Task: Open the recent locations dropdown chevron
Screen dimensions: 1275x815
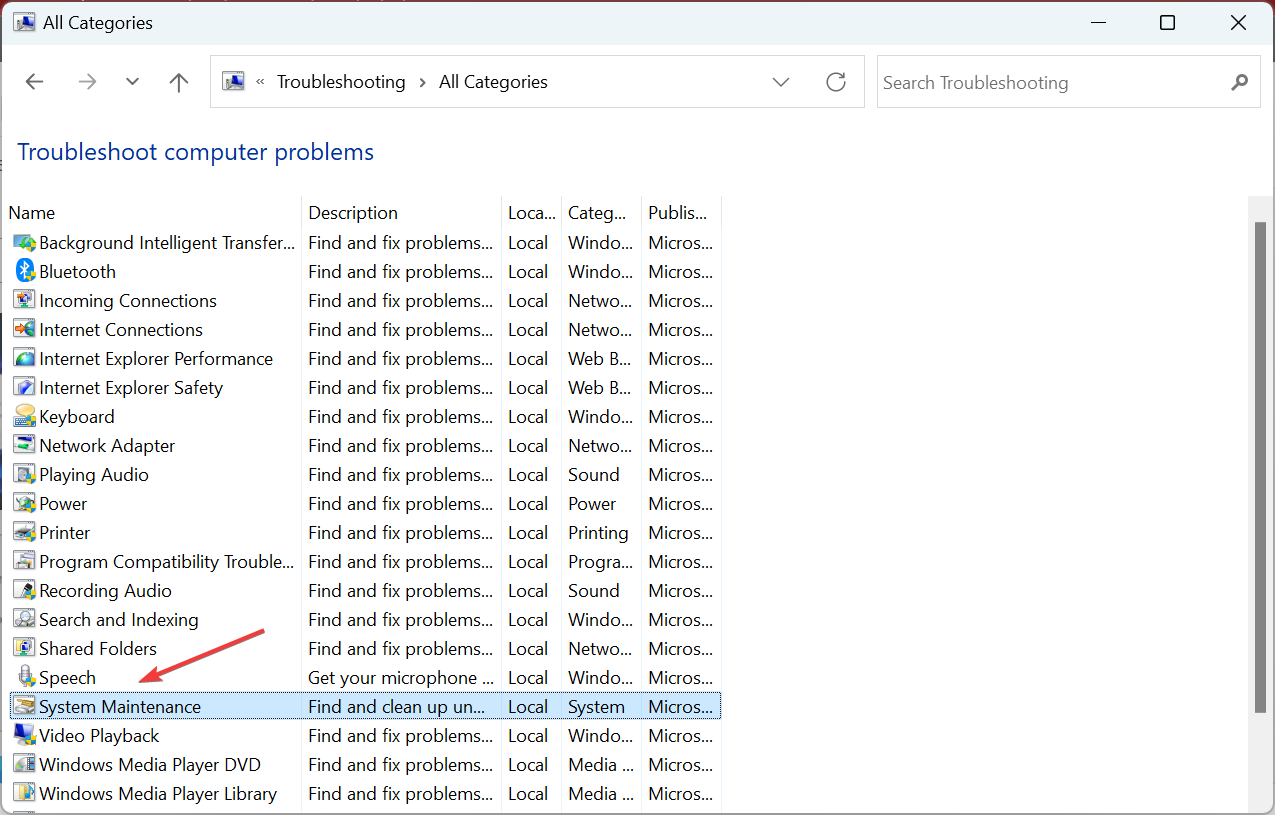Action: tap(132, 82)
